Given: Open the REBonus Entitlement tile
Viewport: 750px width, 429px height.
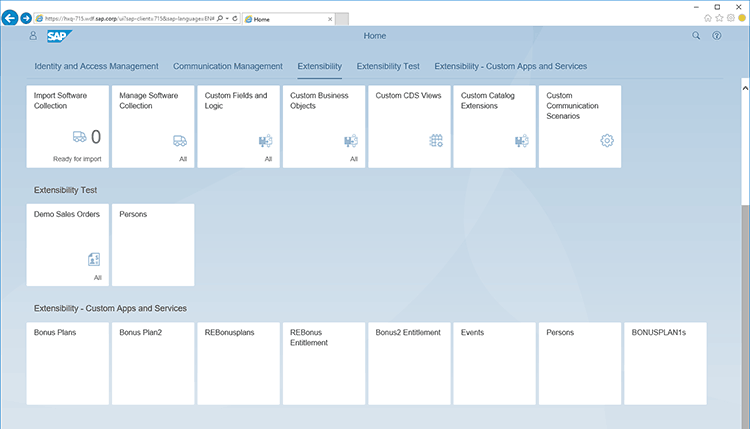Looking at the screenshot, I should click(324, 363).
